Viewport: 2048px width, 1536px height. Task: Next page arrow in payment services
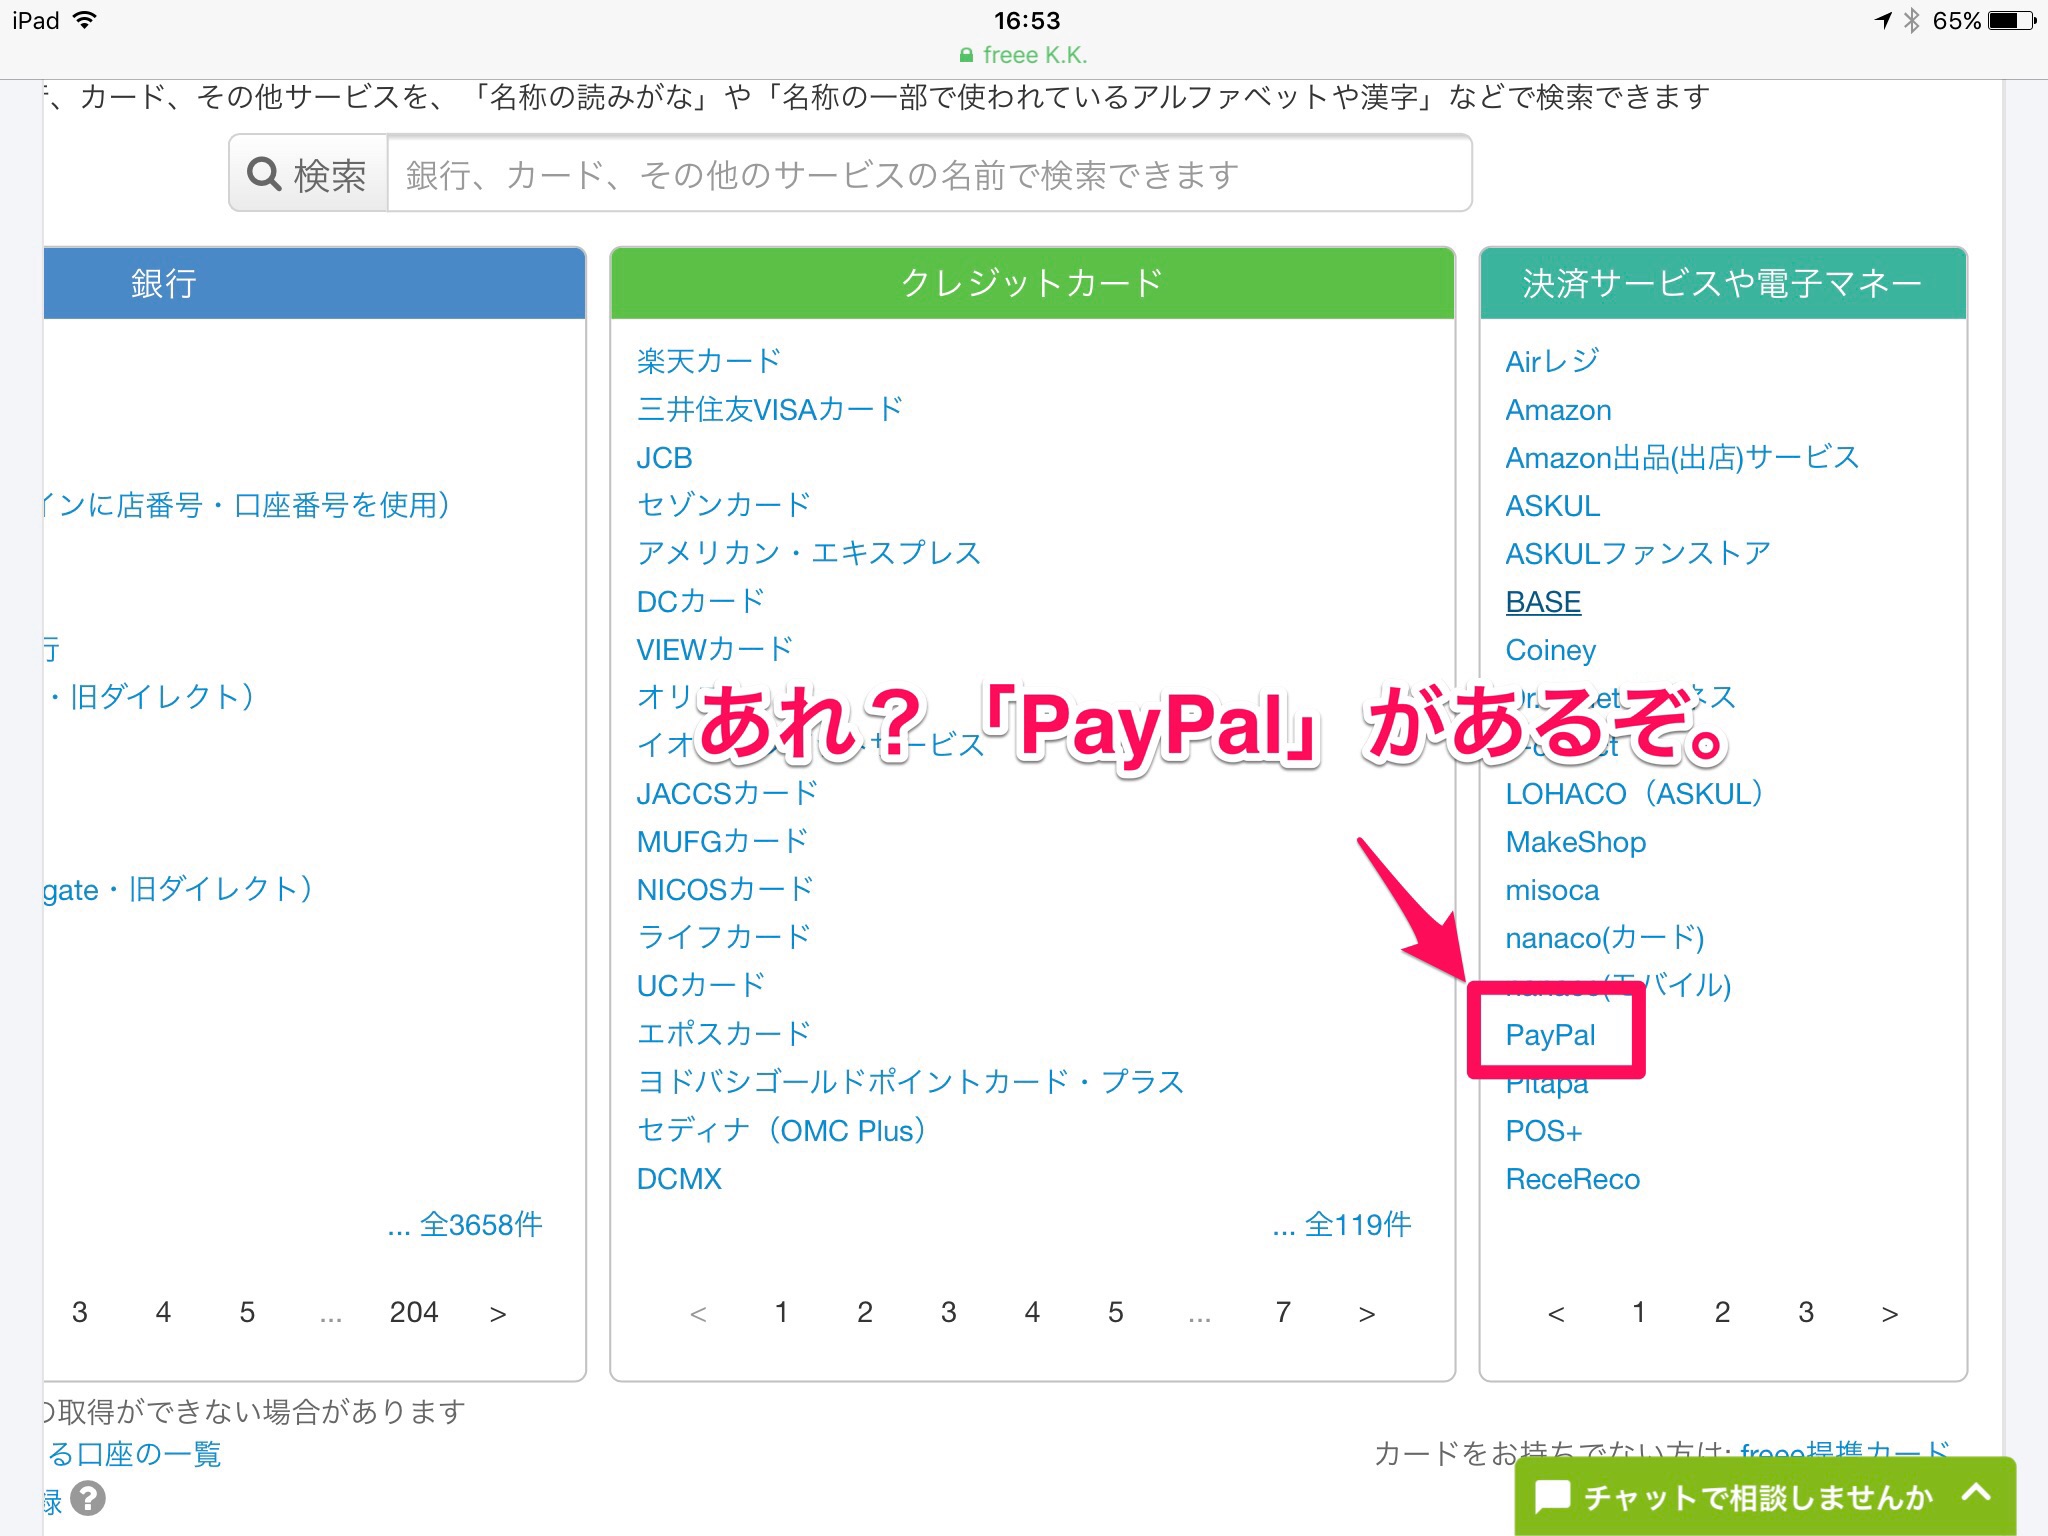click(x=1889, y=1313)
